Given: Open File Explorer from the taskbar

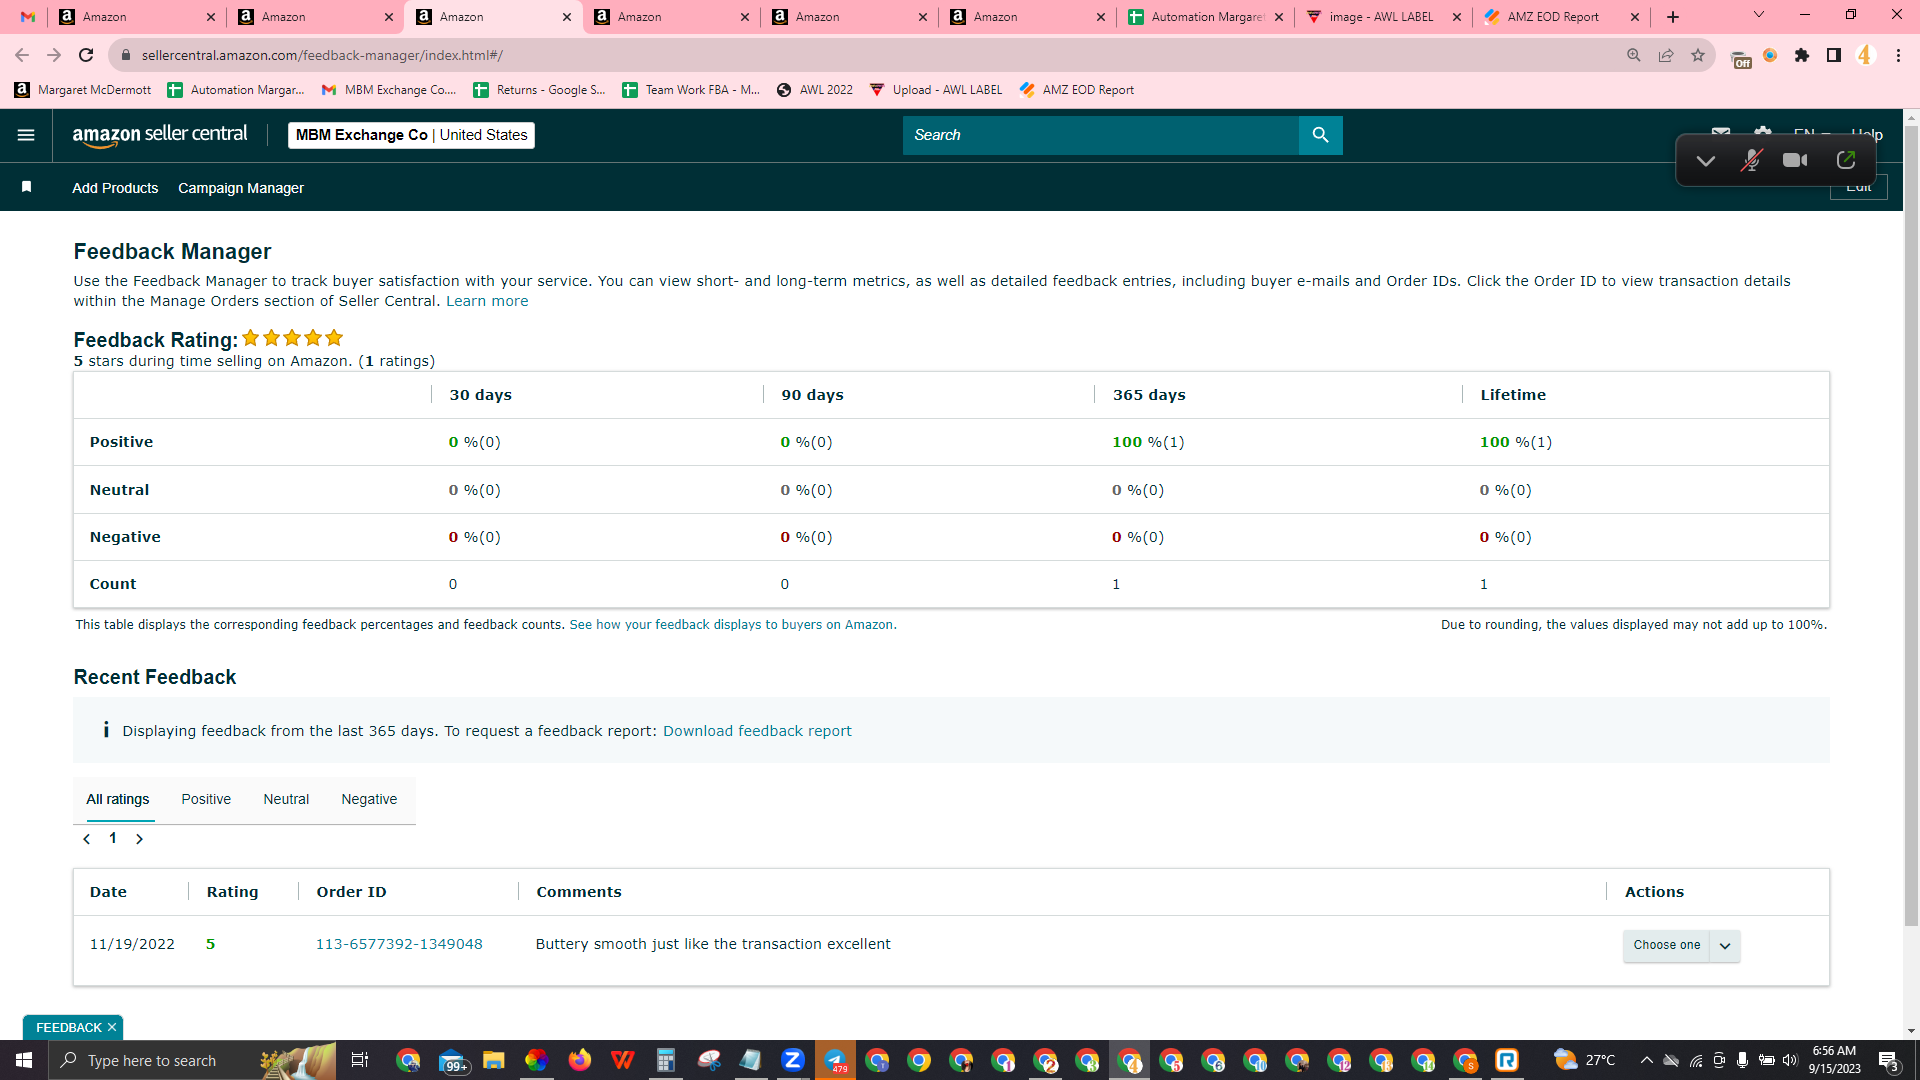Looking at the screenshot, I should pos(493,1060).
